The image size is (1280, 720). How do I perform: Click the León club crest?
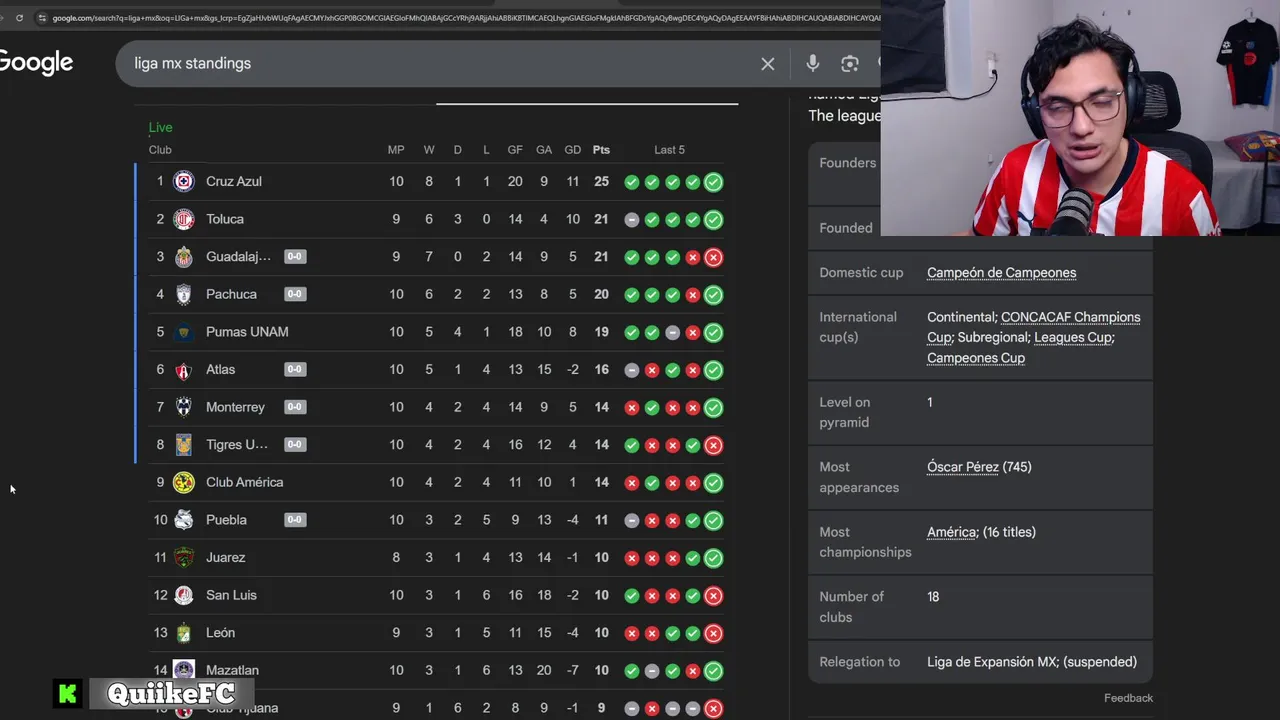pos(183,633)
